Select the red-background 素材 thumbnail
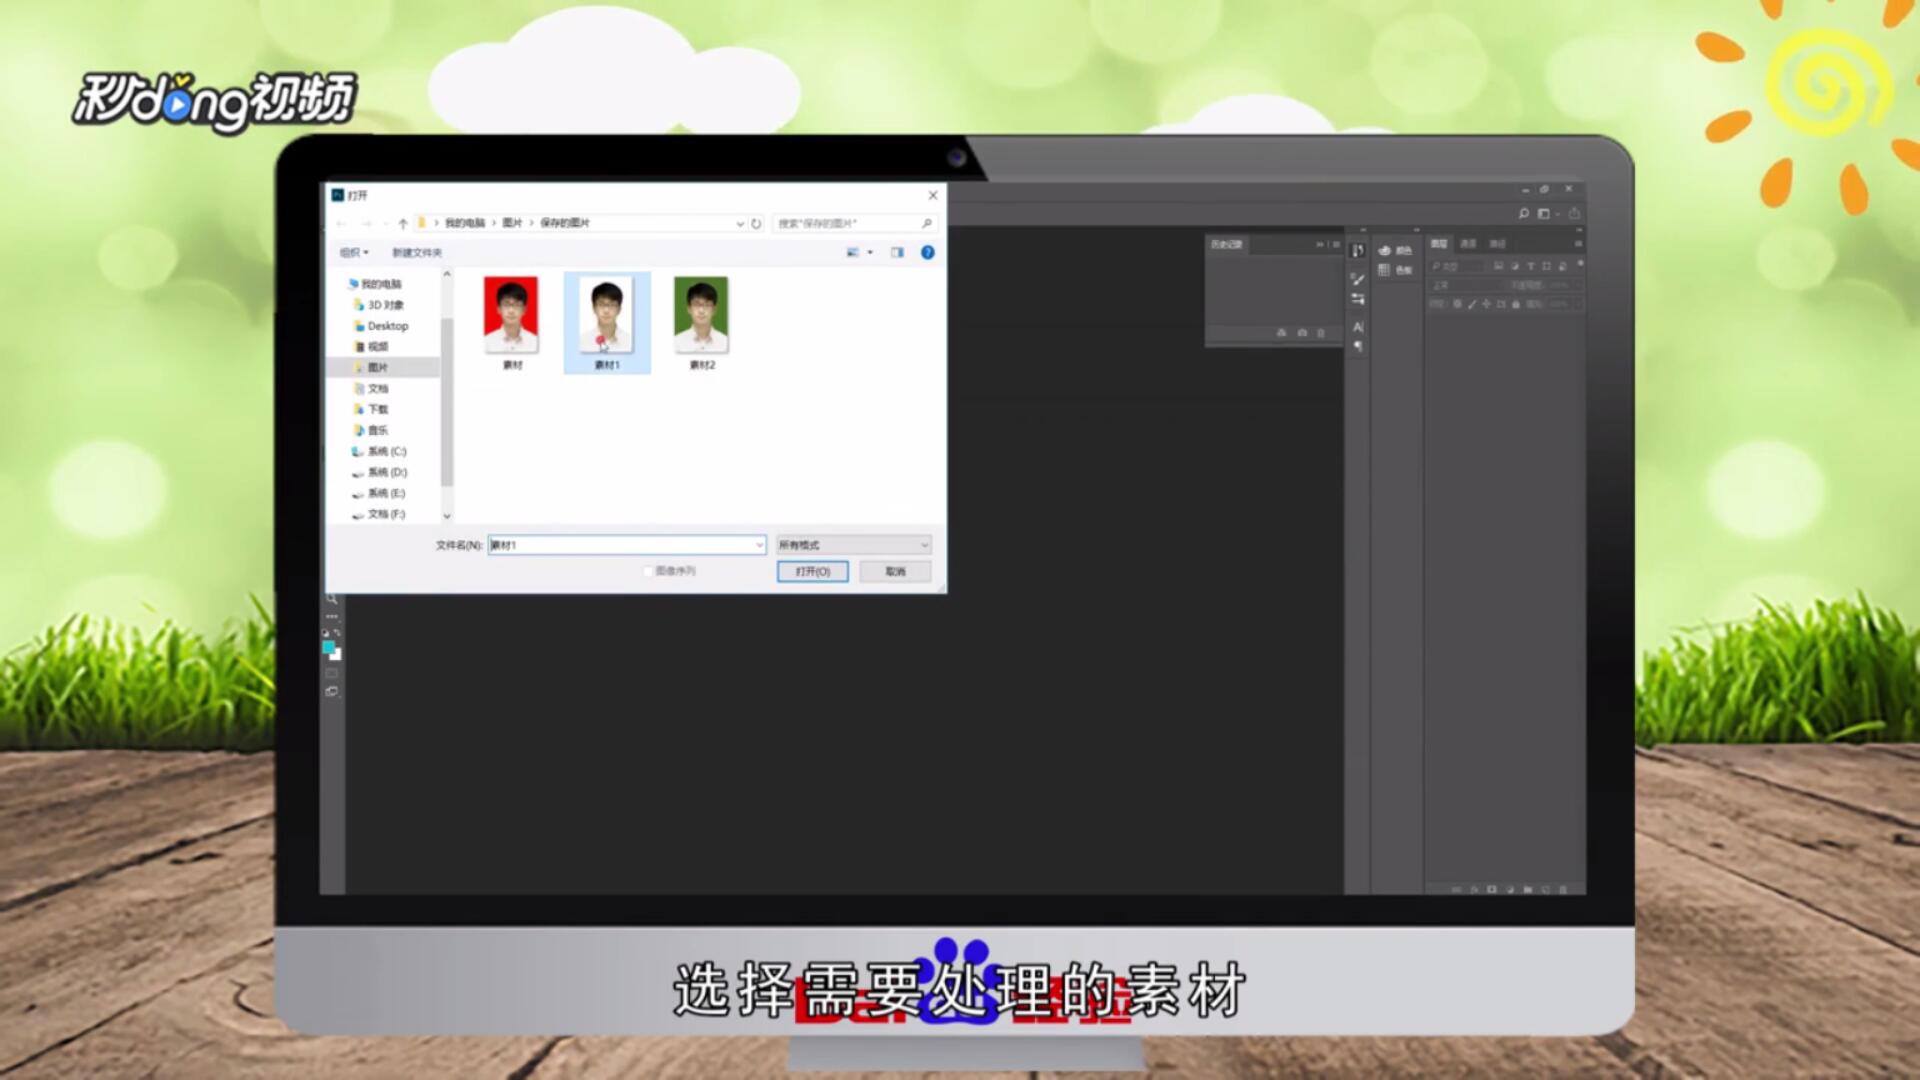The height and width of the screenshot is (1080, 1920). [x=511, y=314]
